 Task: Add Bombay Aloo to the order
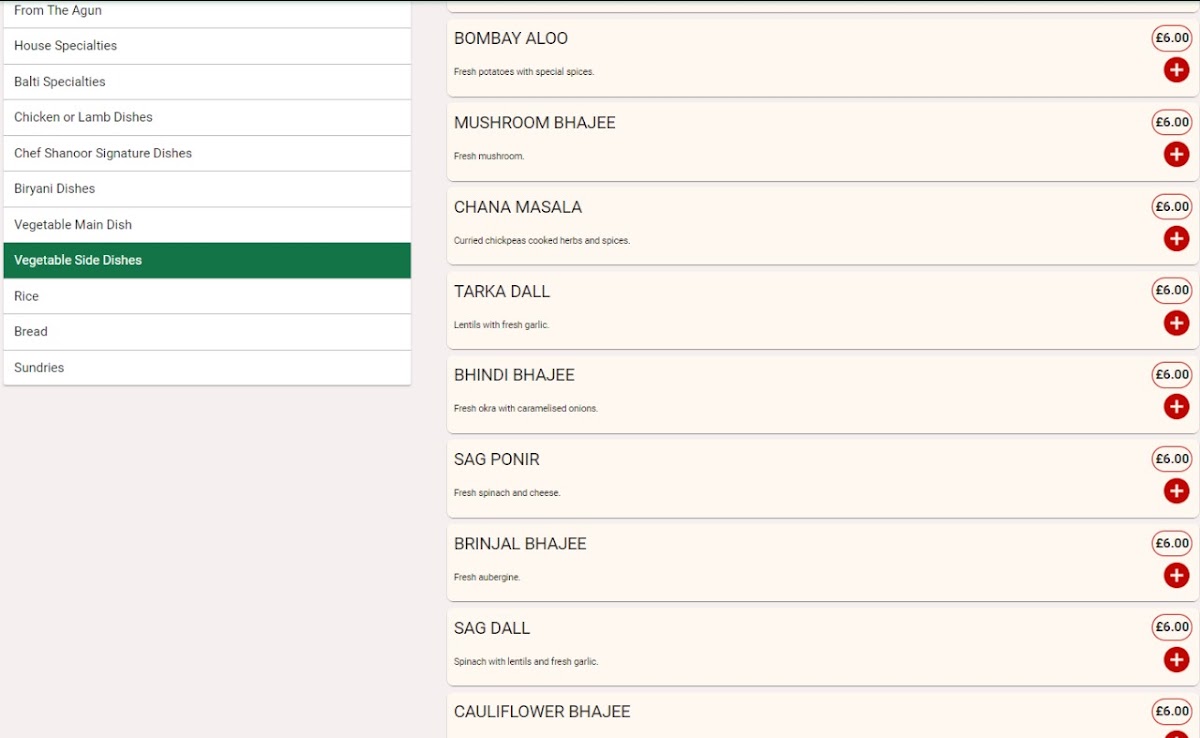[x=1176, y=70]
